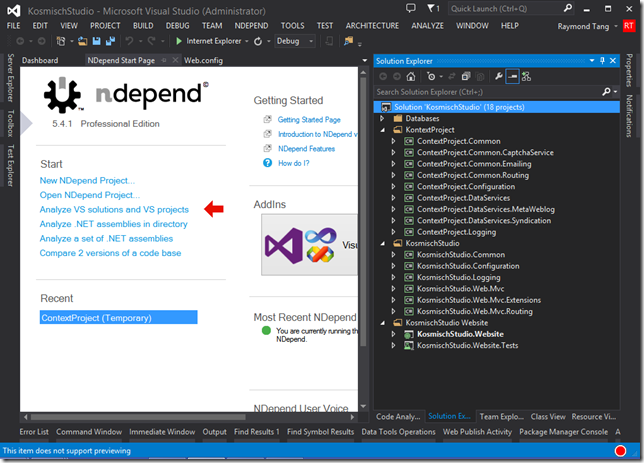
Task: Click the Start Page horizontal scrollbar thumb
Action: coord(138,417)
